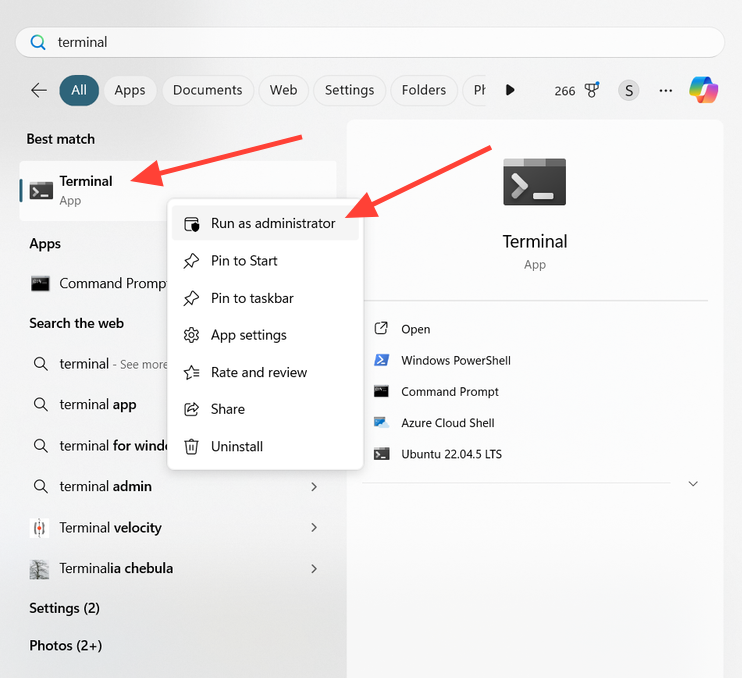
Task: Open the three-dot more options menu
Action: point(666,90)
